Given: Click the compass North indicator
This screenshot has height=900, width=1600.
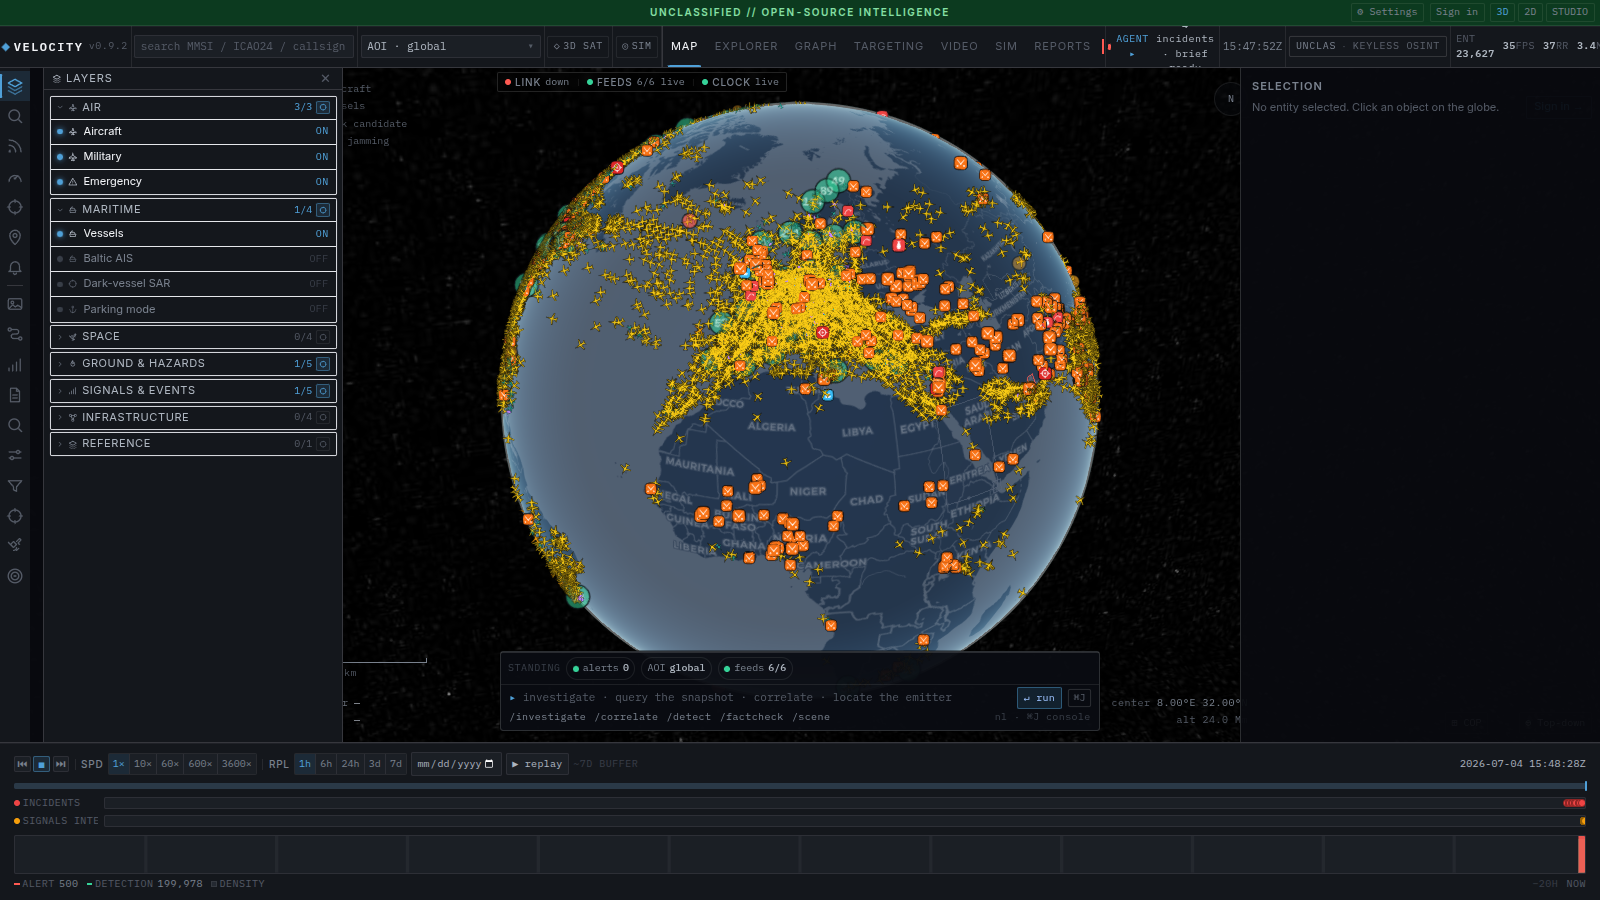Looking at the screenshot, I should tap(1230, 99).
